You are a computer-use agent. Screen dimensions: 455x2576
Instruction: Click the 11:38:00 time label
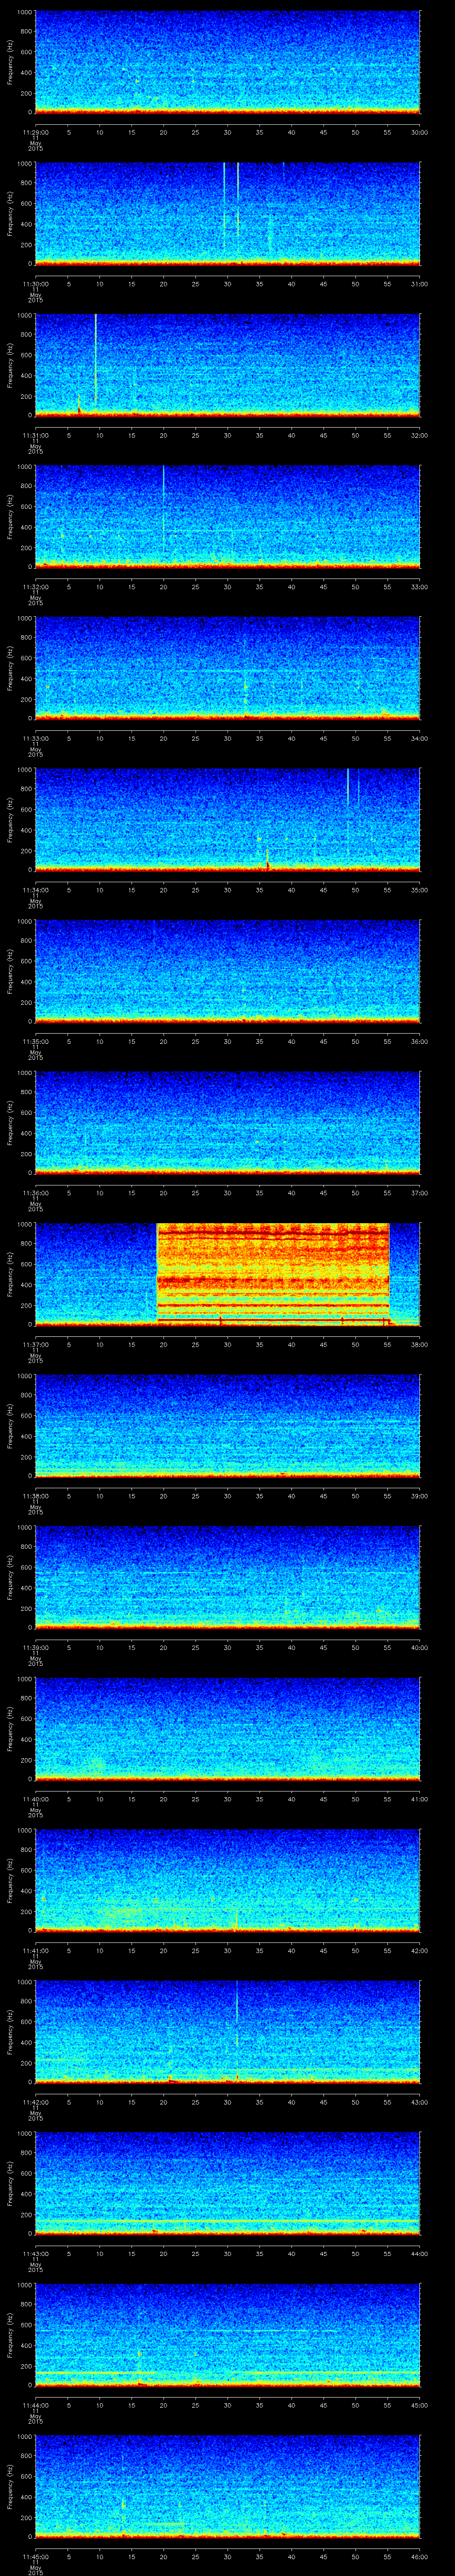pos(35,1496)
